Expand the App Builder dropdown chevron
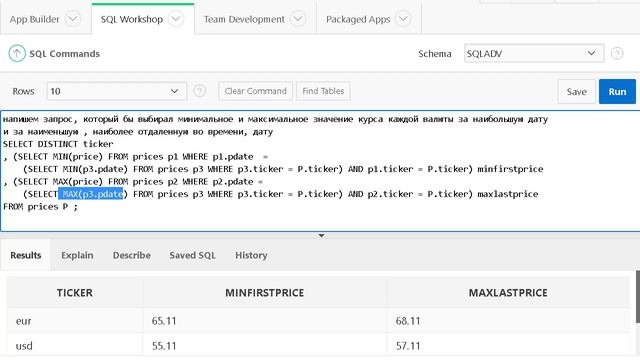This screenshot has width=640, height=360. point(73,19)
